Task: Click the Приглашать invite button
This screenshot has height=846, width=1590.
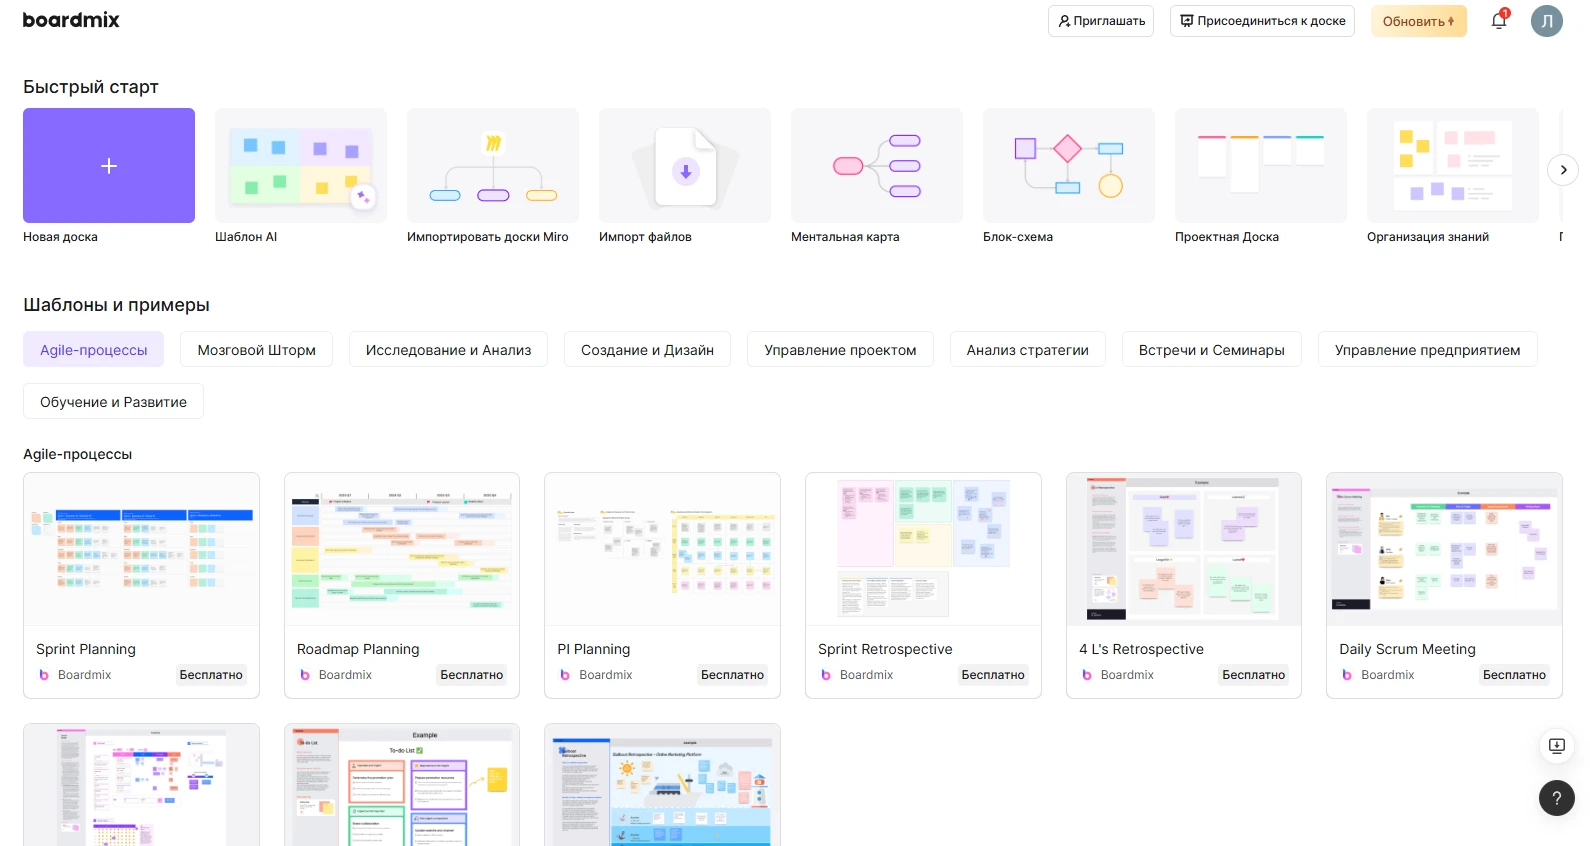Action: tap(1101, 21)
